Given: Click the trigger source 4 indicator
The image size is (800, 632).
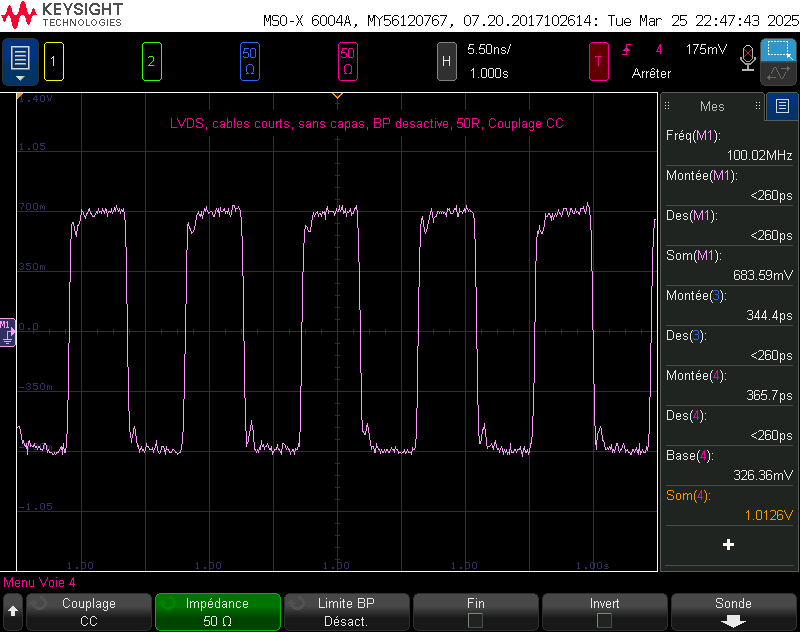Looking at the screenshot, I should pos(659,49).
